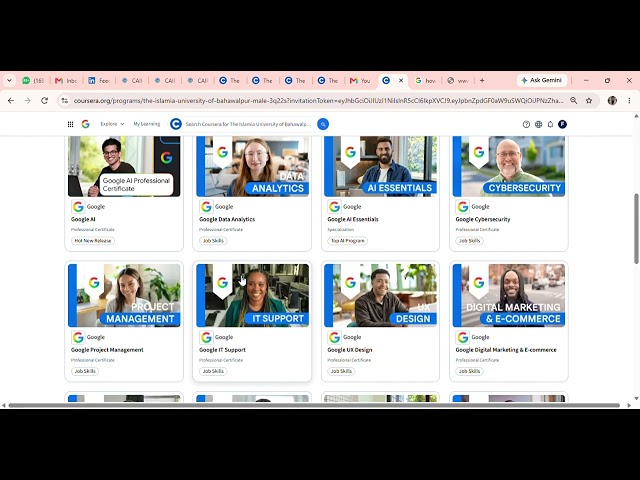640x480 pixels.
Task: Go back with browser back arrow
Action: click(11, 100)
